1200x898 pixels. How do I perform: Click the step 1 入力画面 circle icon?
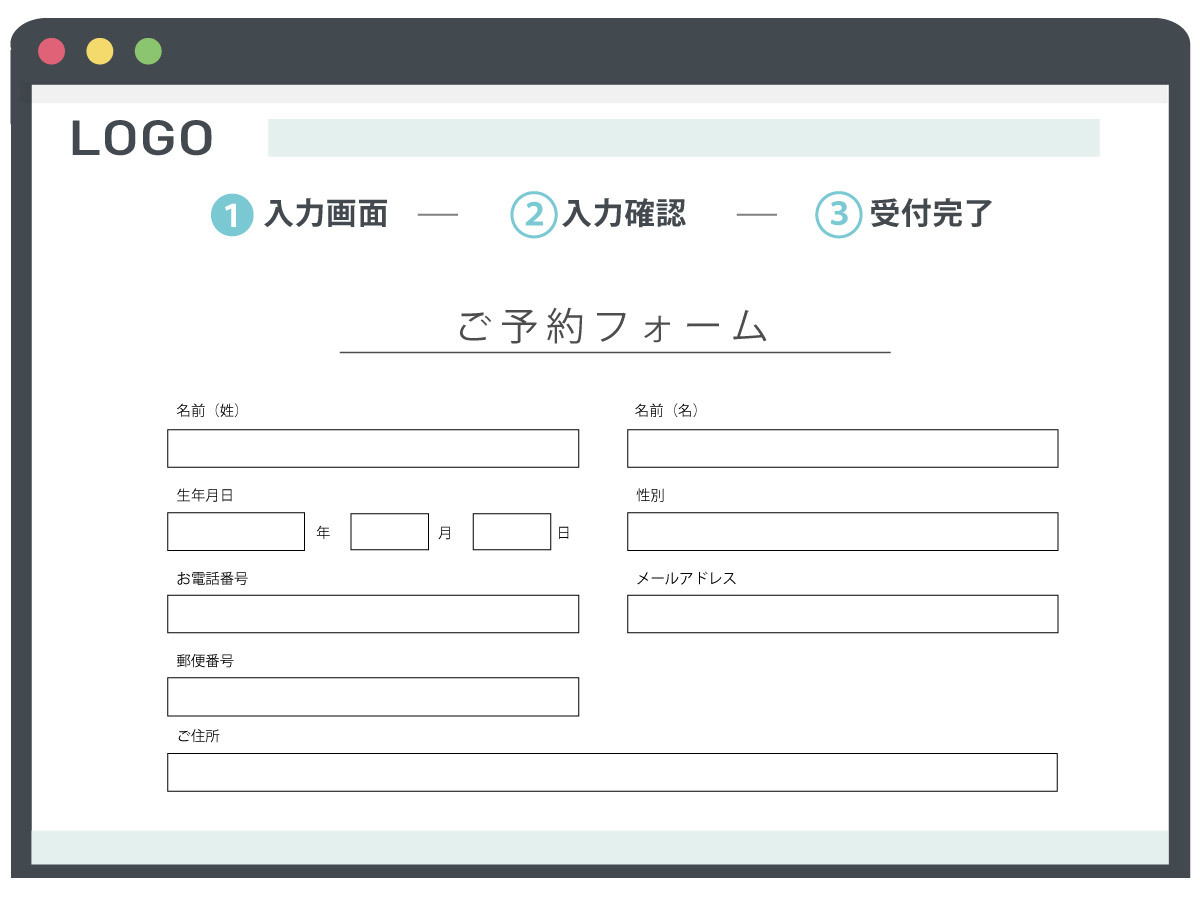tap(231, 213)
